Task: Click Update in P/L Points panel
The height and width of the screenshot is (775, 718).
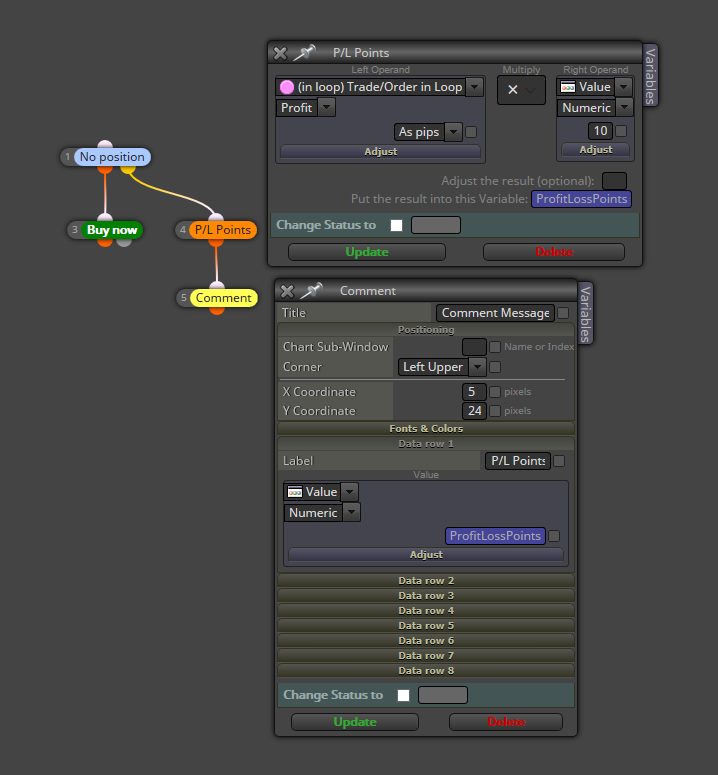Action: pos(367,252)
